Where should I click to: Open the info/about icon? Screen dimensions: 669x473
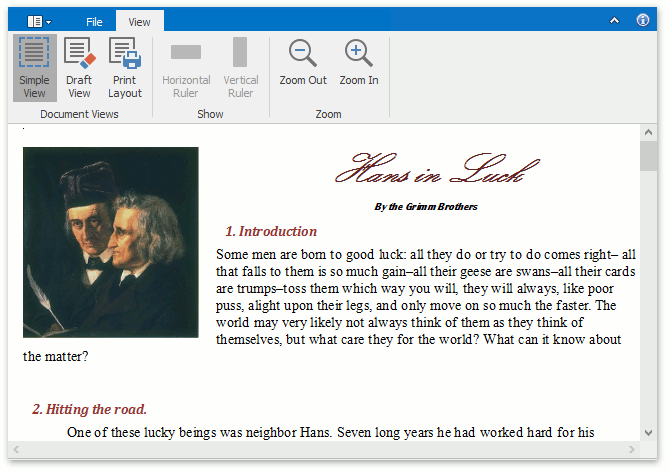point(643,20)
